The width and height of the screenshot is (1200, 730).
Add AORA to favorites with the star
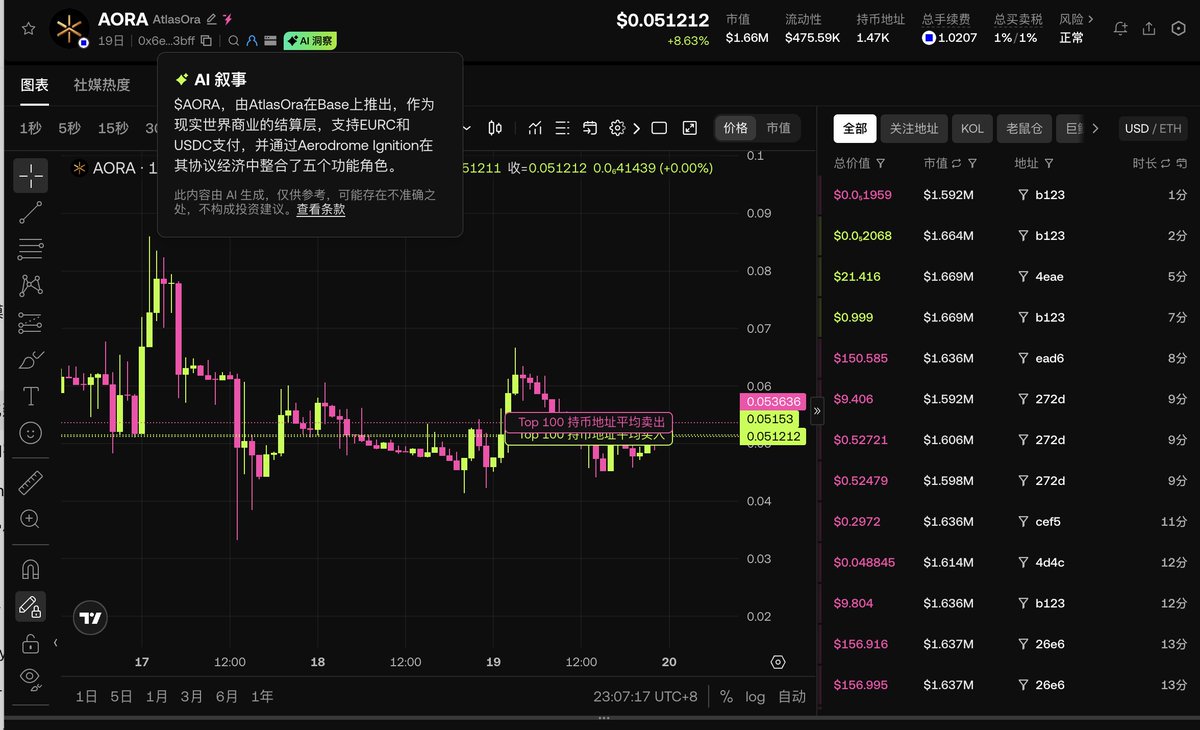[28, 29]
